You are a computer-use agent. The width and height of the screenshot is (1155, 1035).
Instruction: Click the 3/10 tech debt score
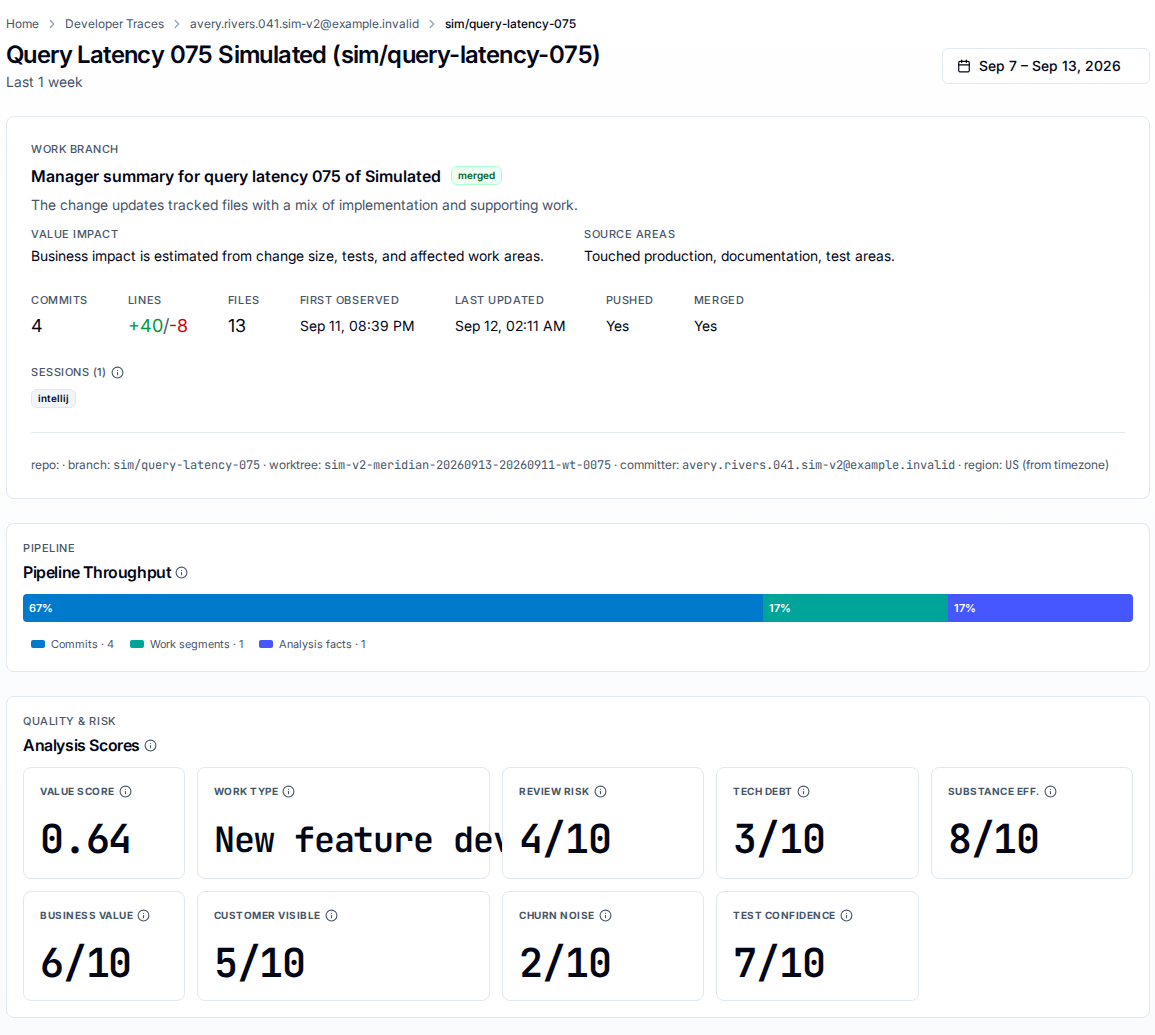[779, 840]
